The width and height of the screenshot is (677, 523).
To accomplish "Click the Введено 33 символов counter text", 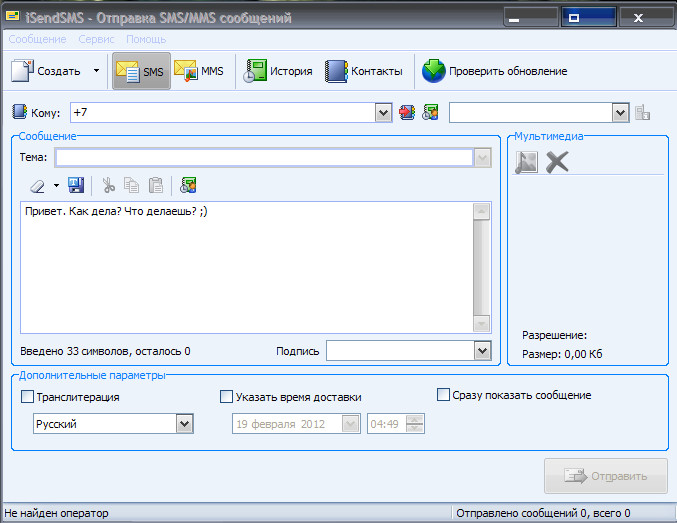I will (x=105, y=351).
